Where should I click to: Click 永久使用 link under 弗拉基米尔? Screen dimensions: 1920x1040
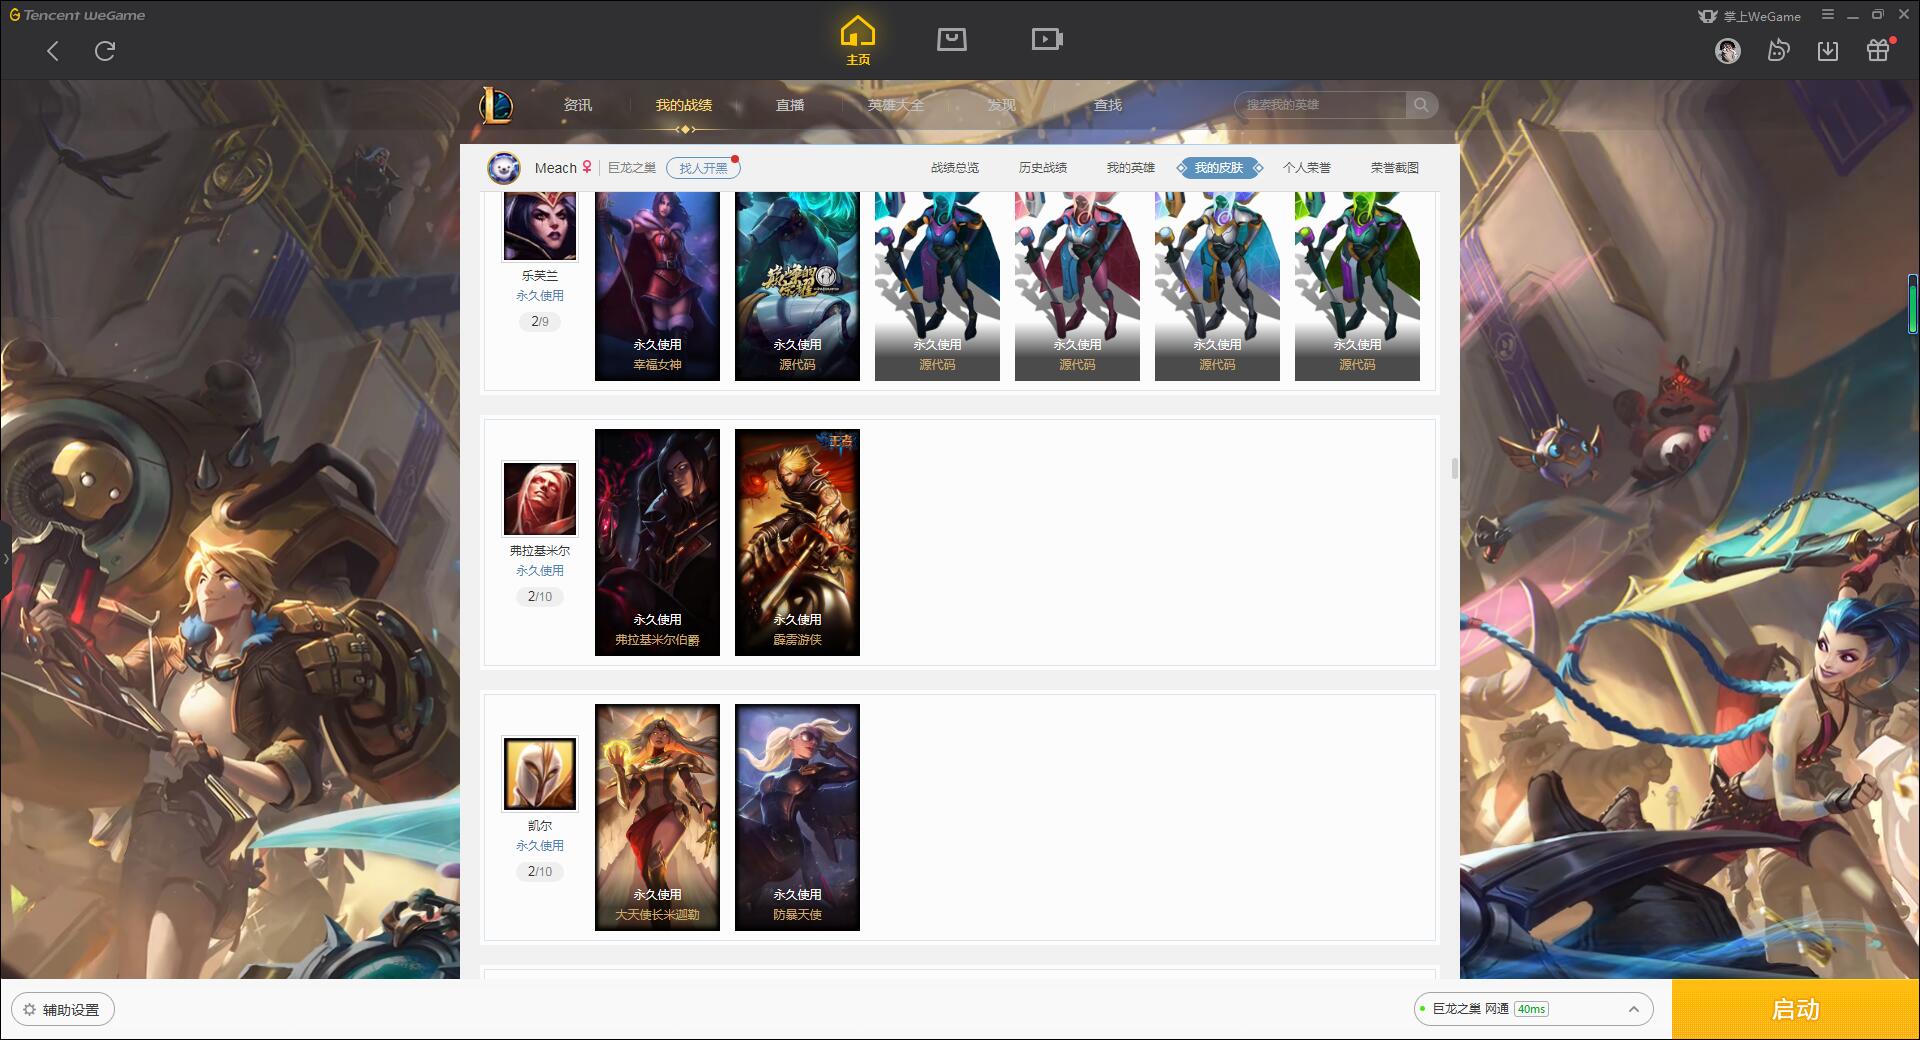point(540,571)
